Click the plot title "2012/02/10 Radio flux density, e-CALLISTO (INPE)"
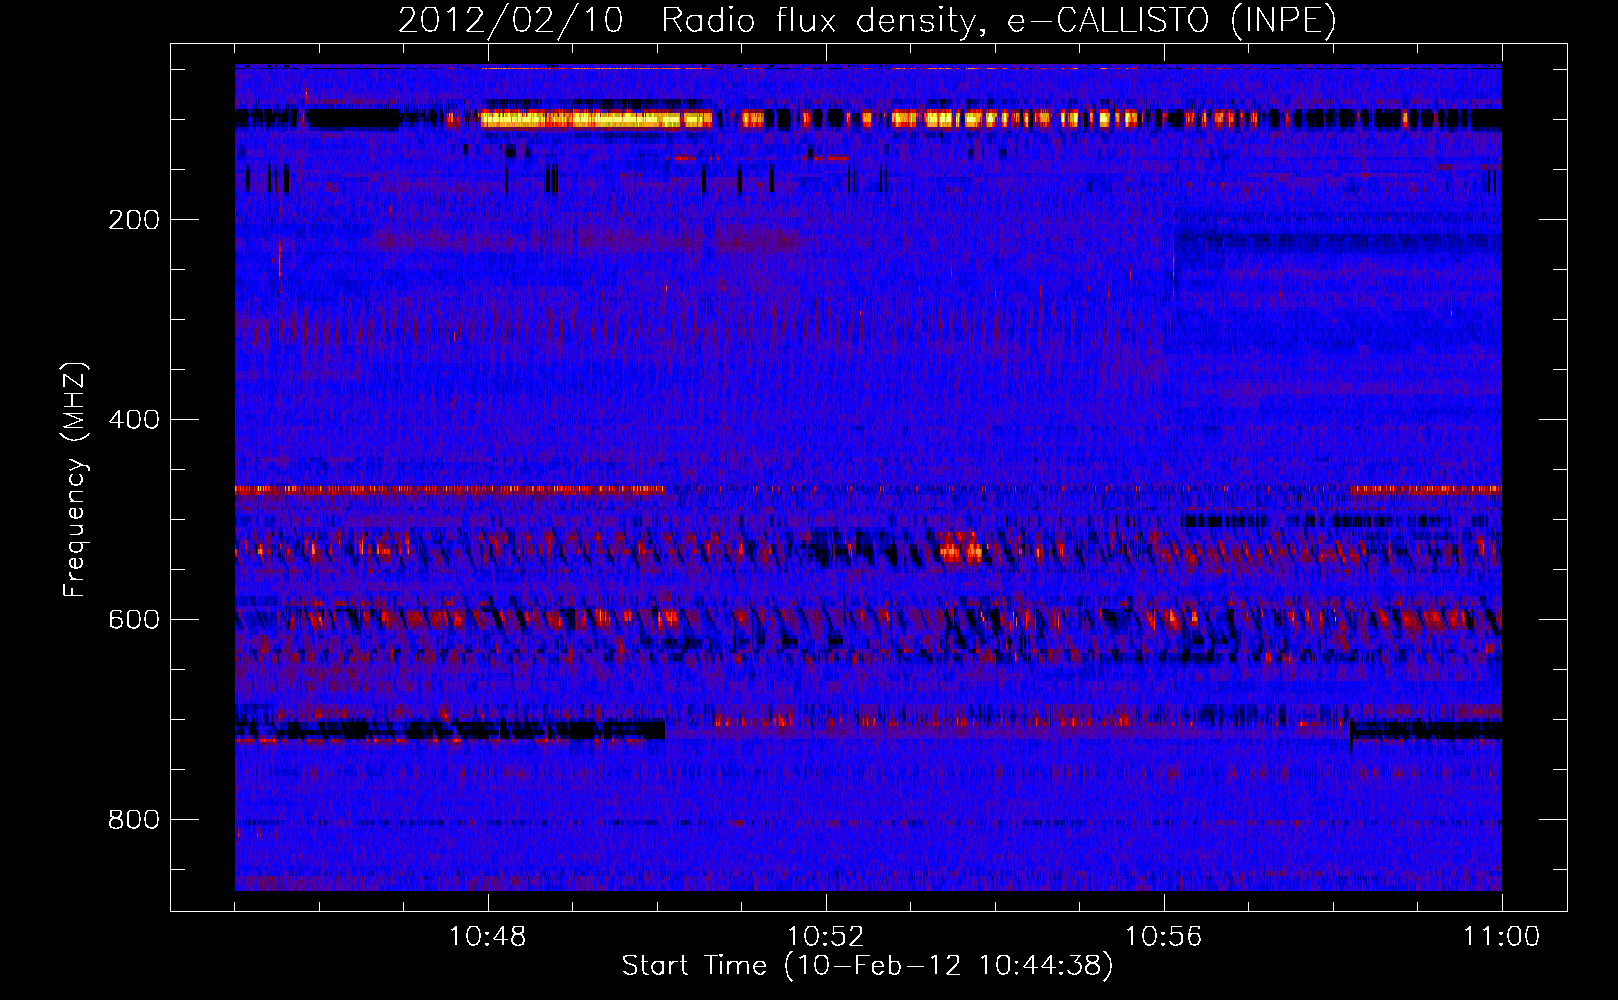 (867, 20)
